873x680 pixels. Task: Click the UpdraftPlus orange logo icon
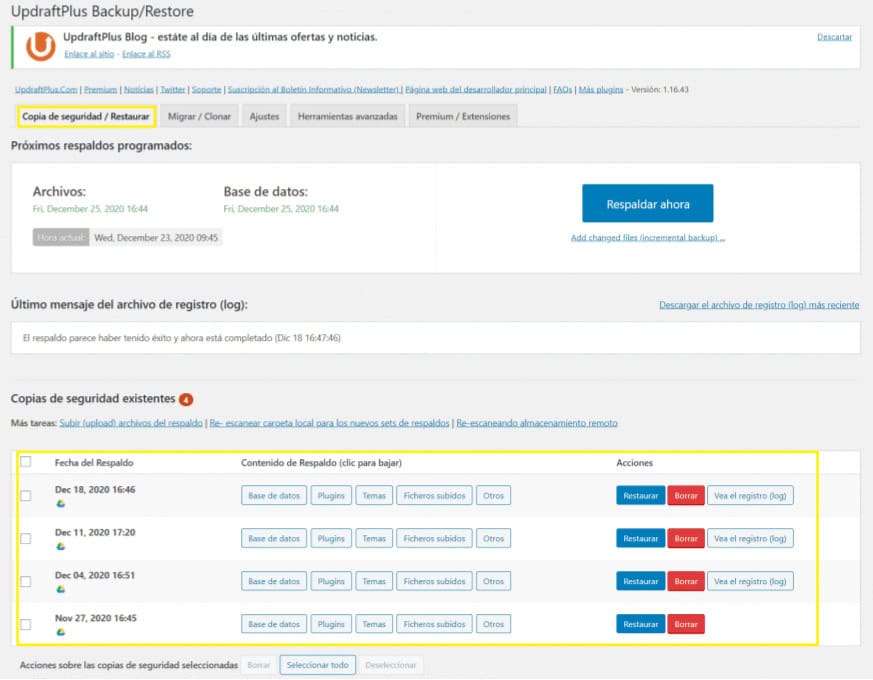point(41,46)
